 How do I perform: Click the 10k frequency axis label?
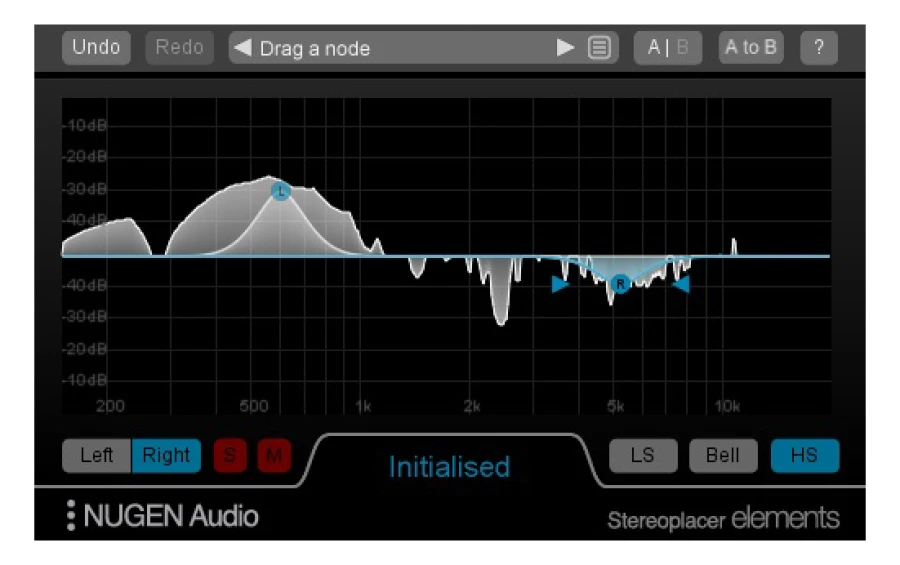click(727, 407)
